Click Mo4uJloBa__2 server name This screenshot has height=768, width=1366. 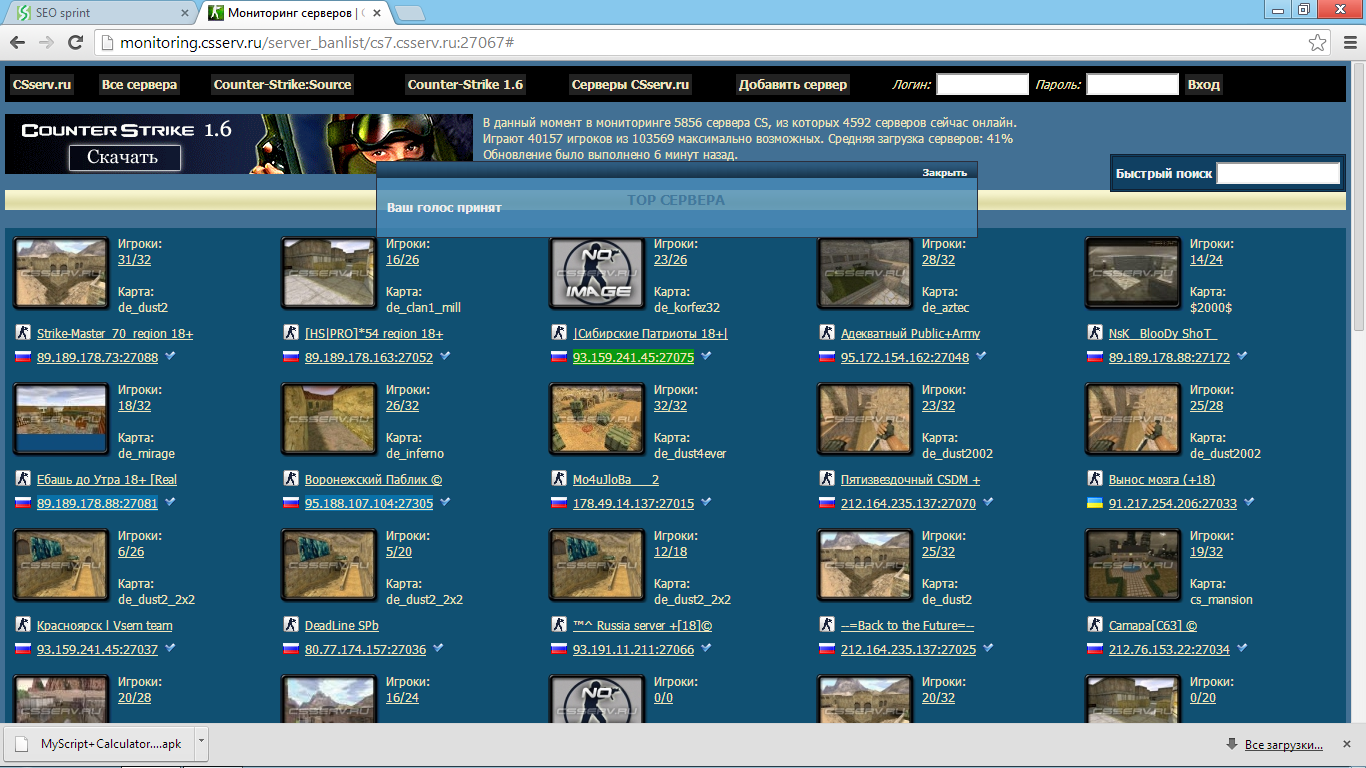pyautogui.click(x=616, y=479)
